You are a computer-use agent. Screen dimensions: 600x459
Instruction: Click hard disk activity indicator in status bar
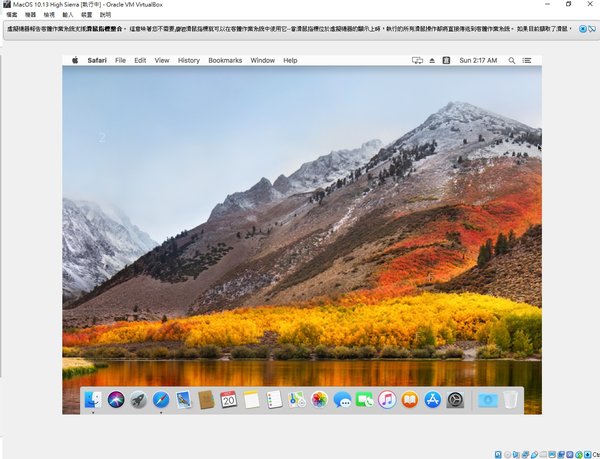click(x=498, y=454)
